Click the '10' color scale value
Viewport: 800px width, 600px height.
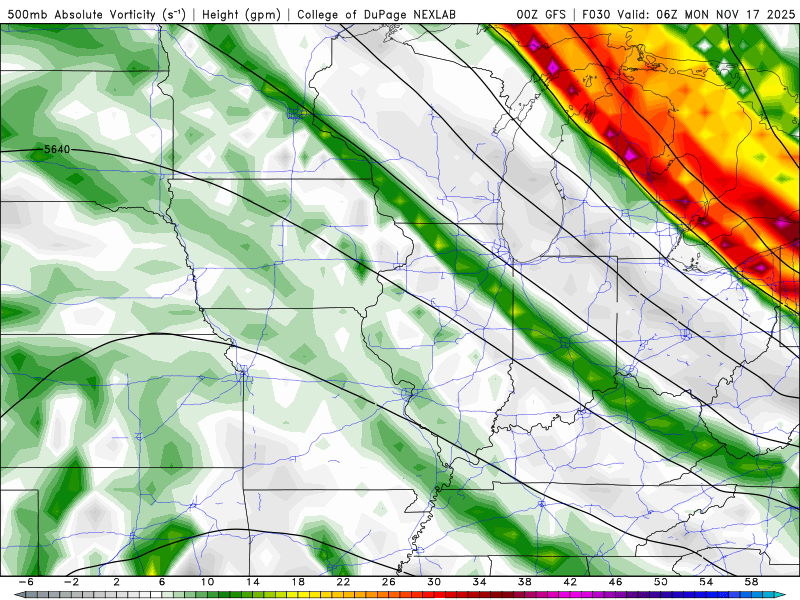click(x=207, y=582)
